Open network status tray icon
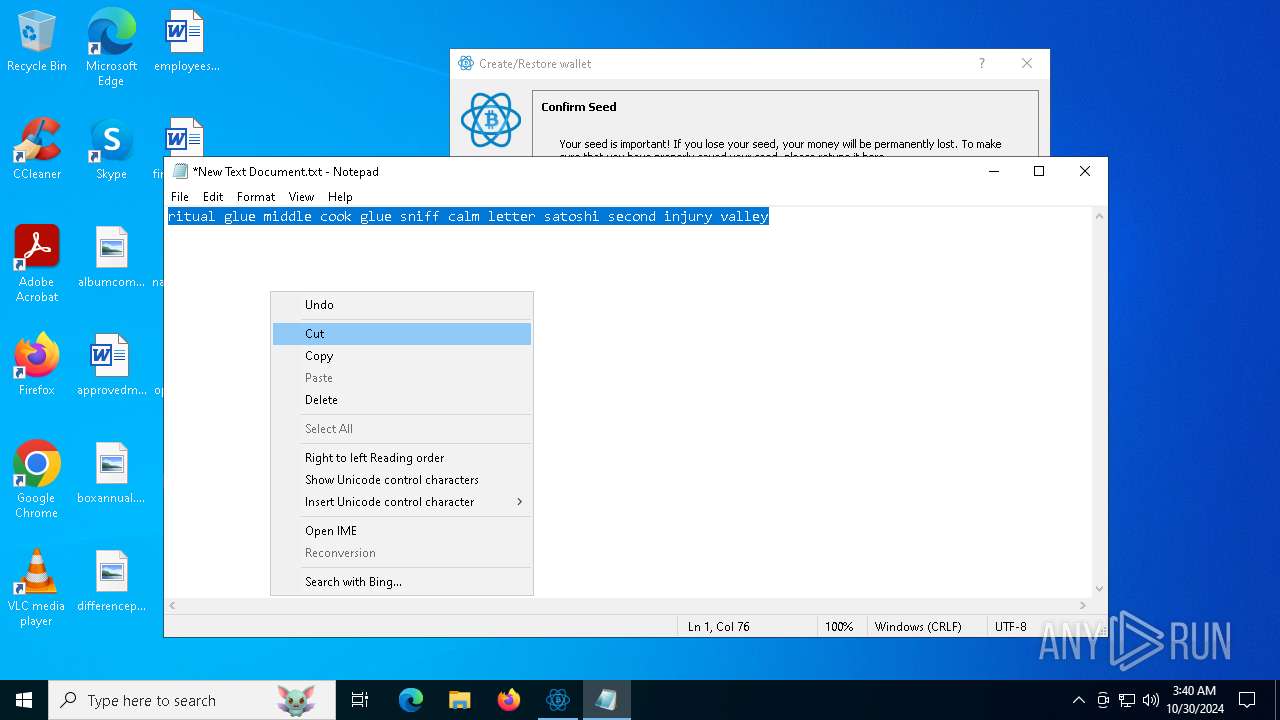The width and height of the screenshot is (1280, 720). pyautogui.click(x=1127, y=700)
